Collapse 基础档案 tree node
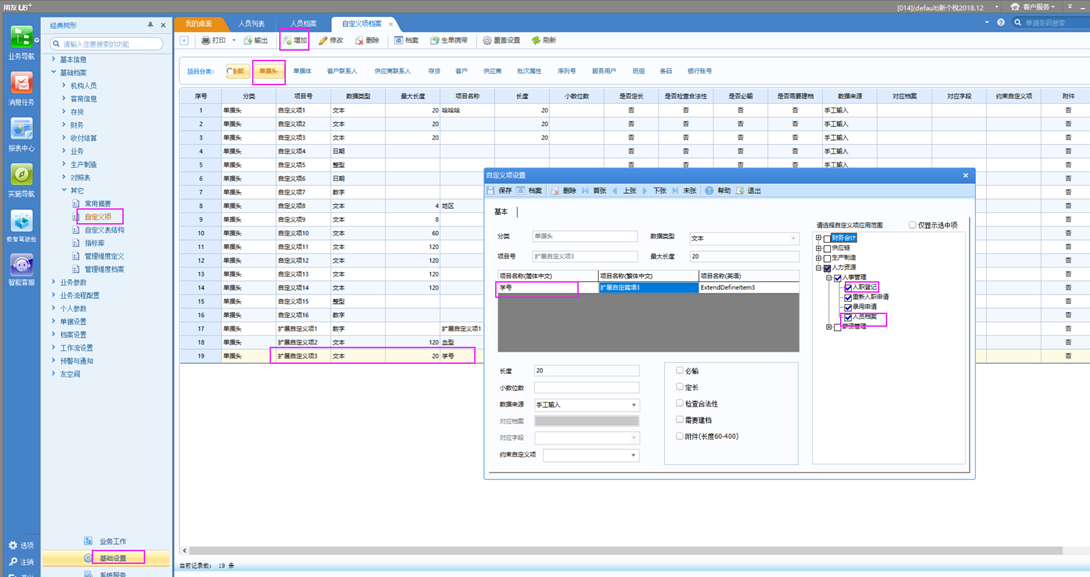The image size is (1090, 577). click(54, 72)
